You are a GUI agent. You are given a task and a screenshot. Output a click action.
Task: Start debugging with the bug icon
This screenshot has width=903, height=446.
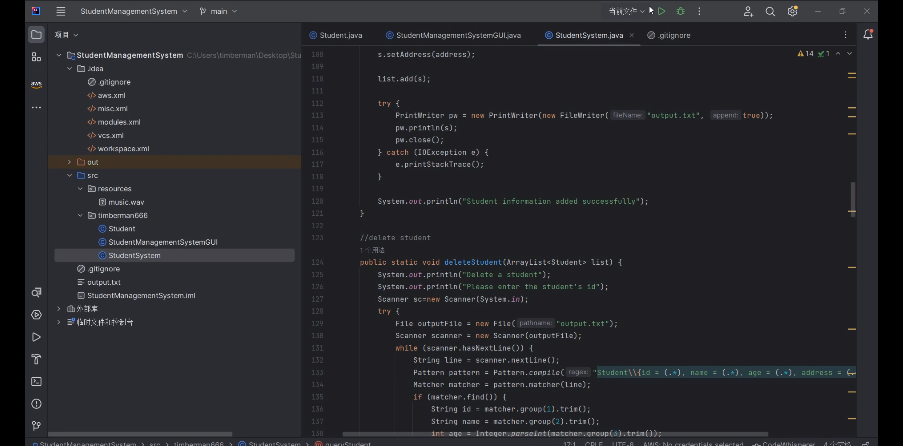[x=680, y=11]
